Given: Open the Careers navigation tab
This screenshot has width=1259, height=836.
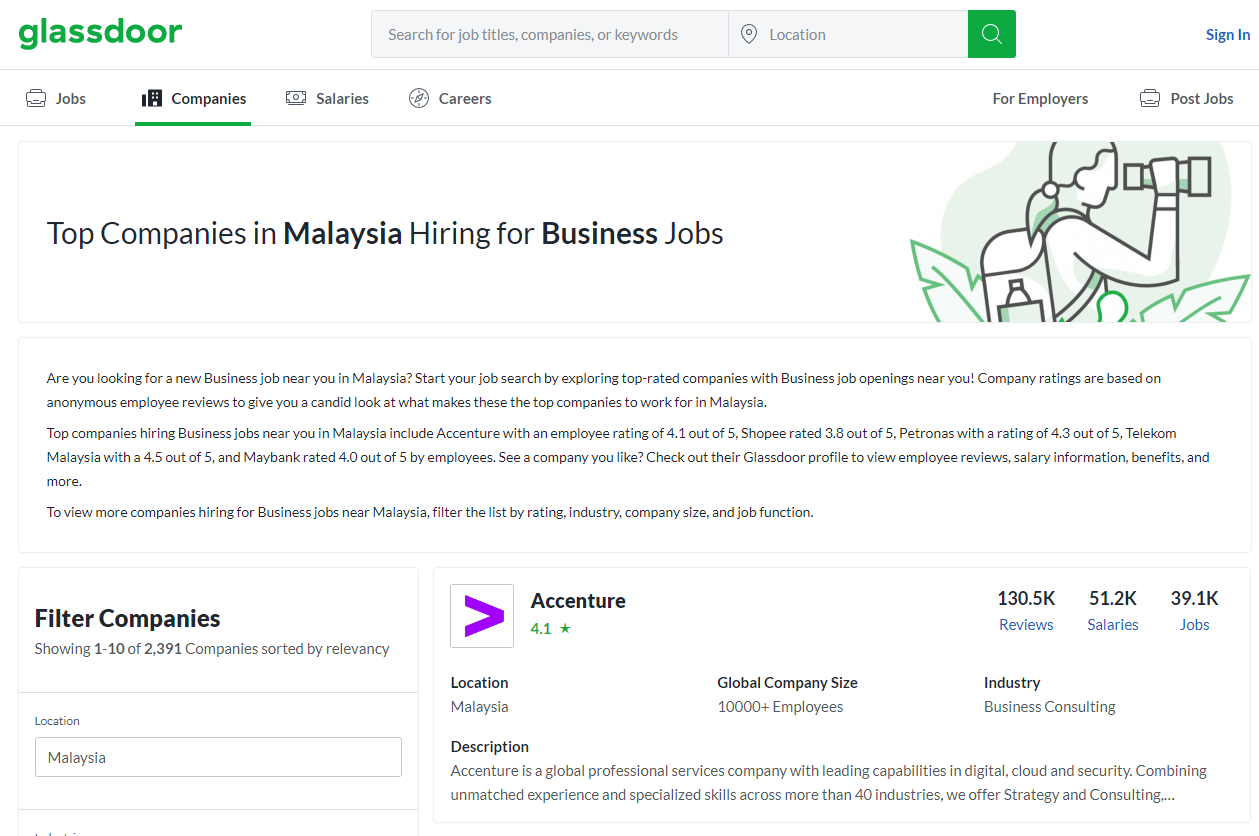Looking at the screenshot, I should (x=465, y=98).
